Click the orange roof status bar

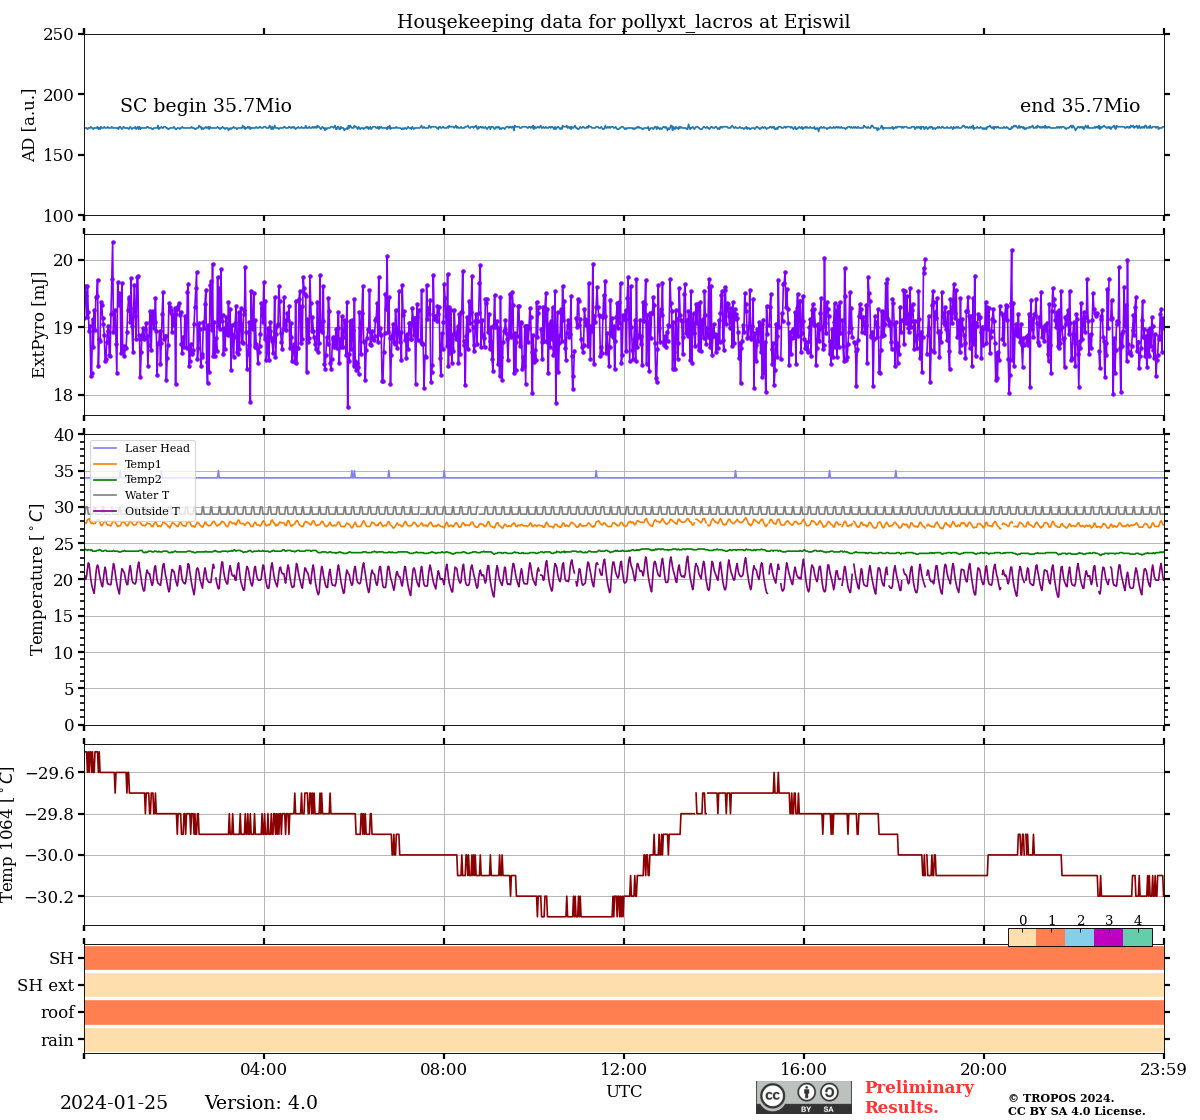624,1012
